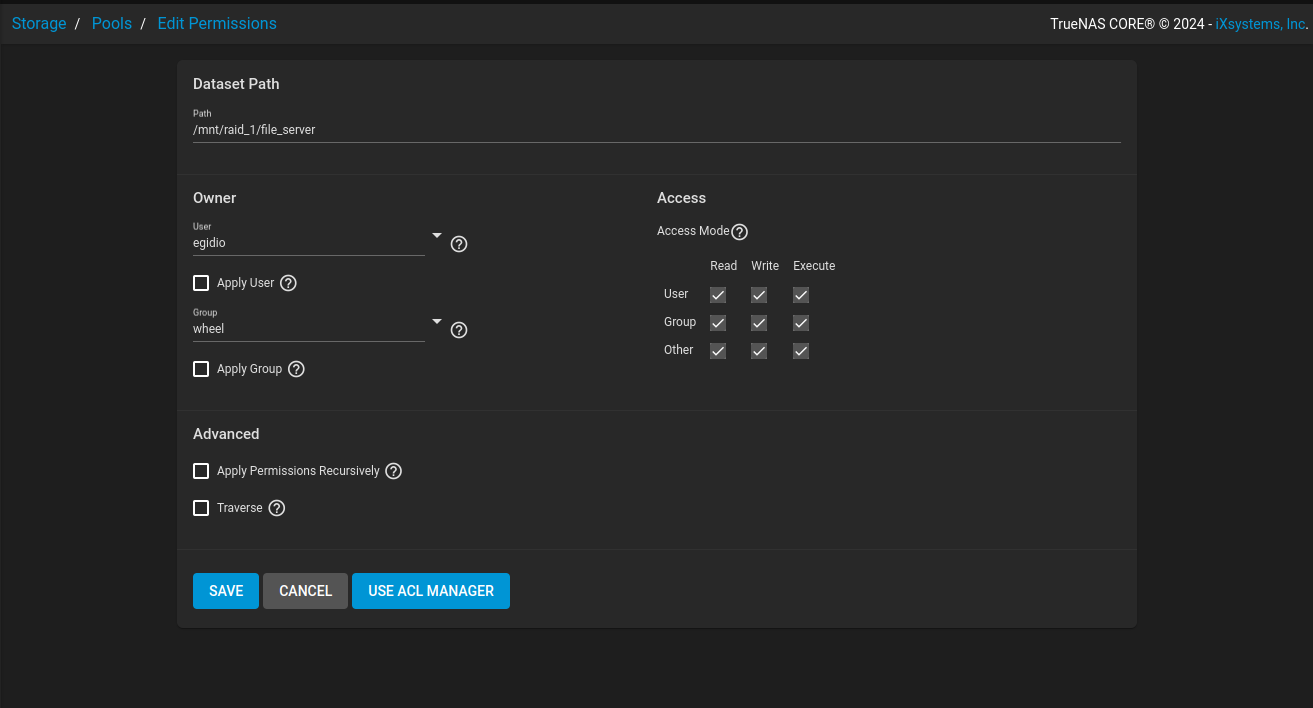This screenshot has width=1313, height=708.
Task: Save the permission changes
Action: pos(226,591)
